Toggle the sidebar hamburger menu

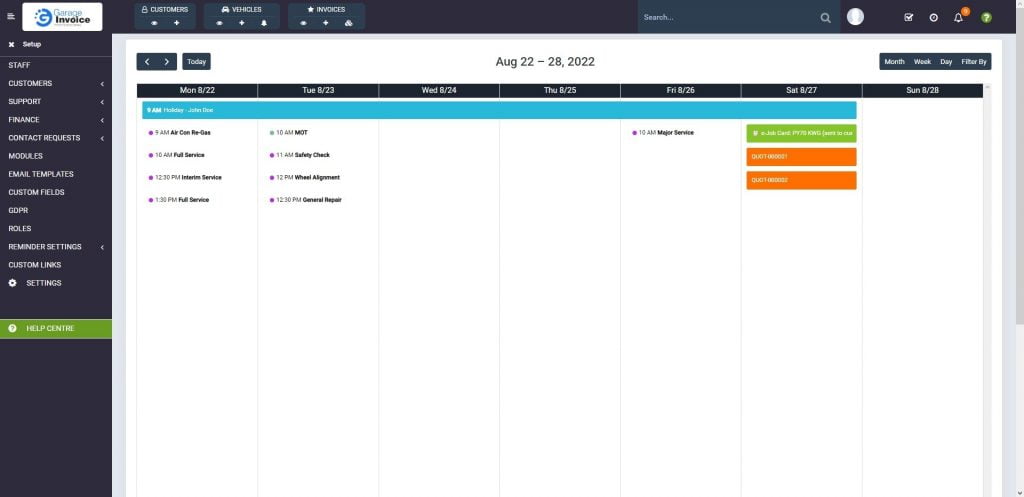tap(11, 16)
